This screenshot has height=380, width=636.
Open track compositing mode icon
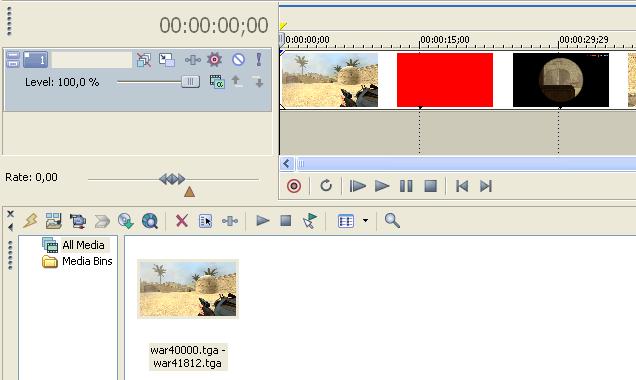pyautogui.click(x=217, y=82)
